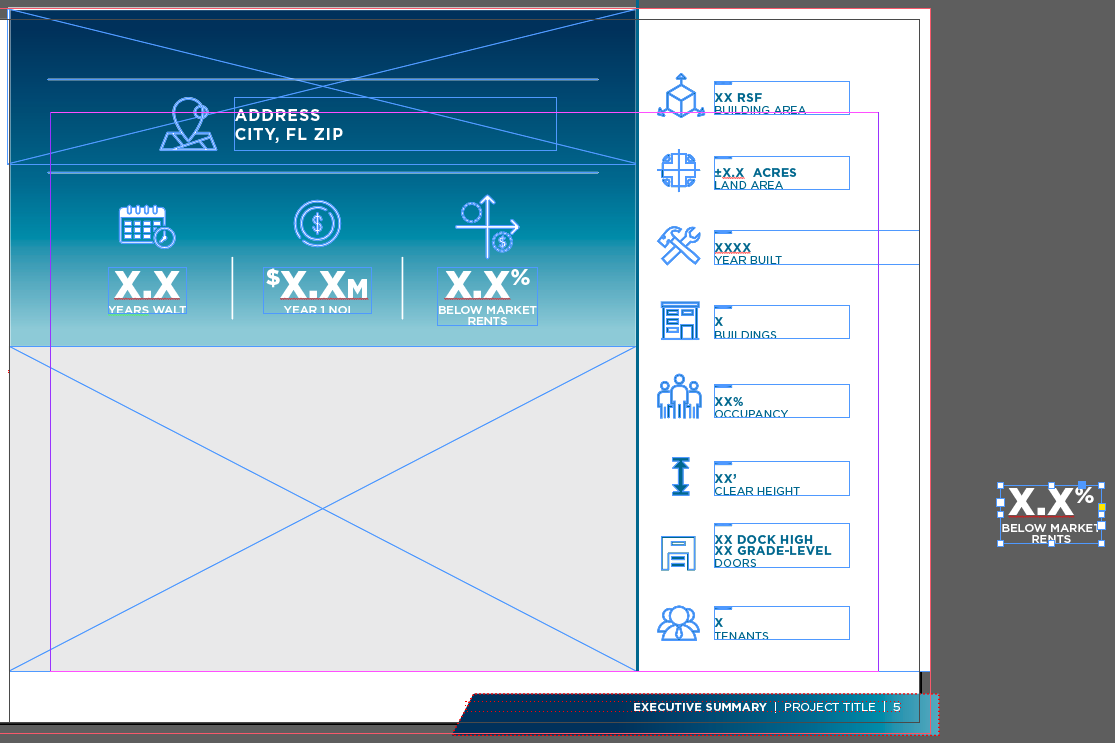
Task: Click the Executive Summary footer text
Action: coord(700,707)
